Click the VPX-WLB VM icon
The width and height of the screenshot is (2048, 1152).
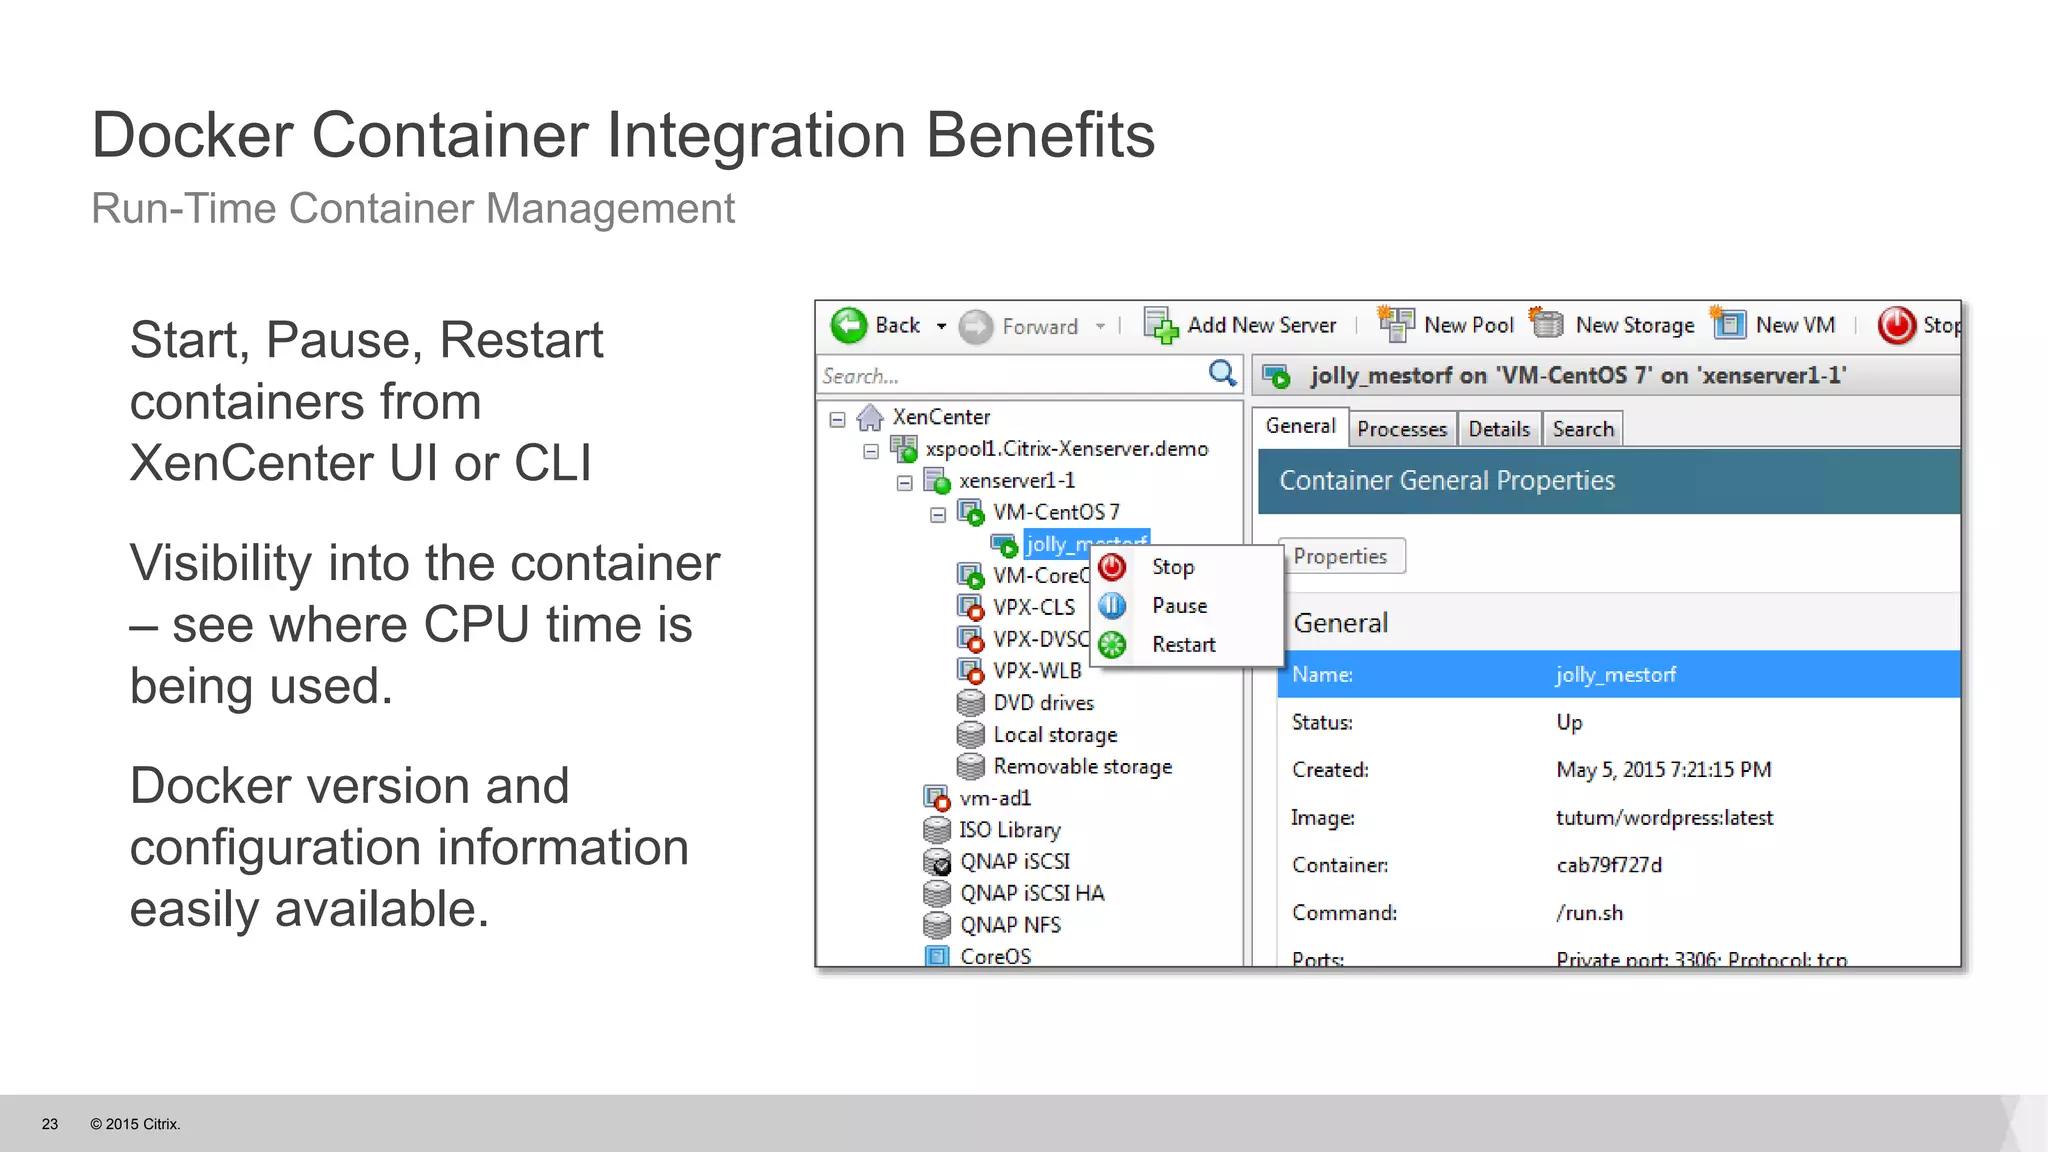point(971,670)
